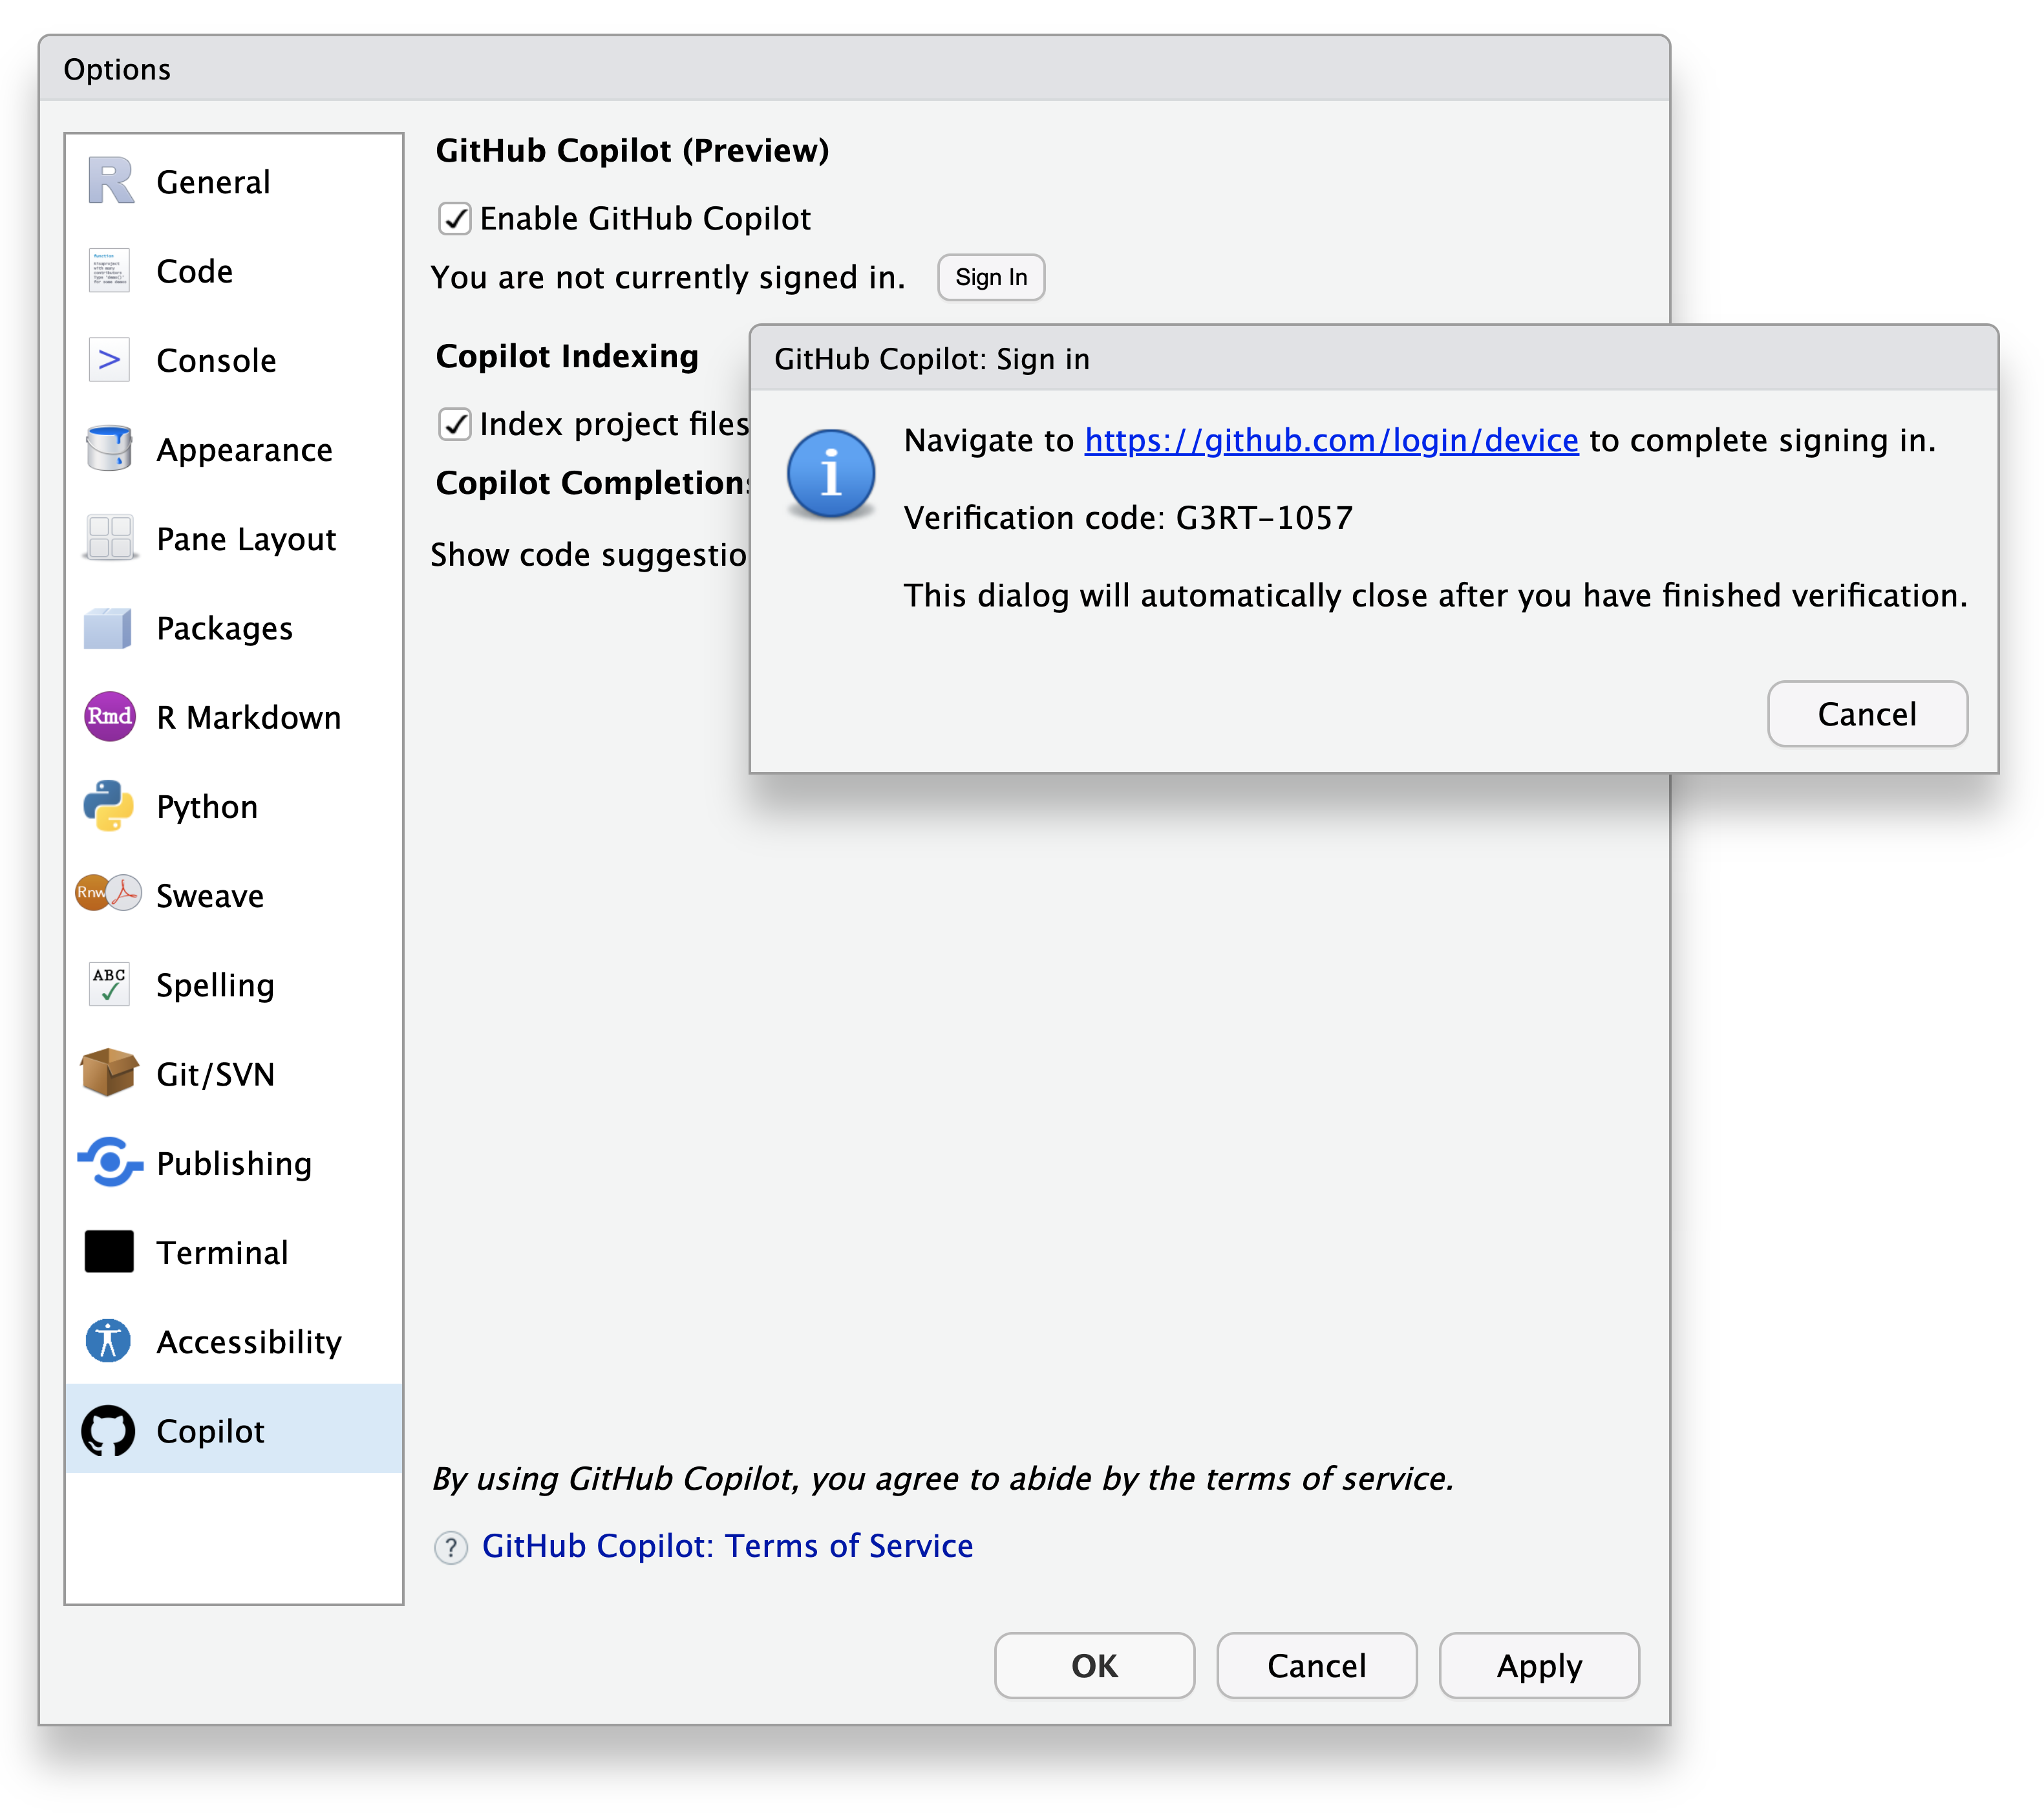Screen dimensions: 2044x1813
Task: Cancel the GitHub Copilot sign in dialog
Action: pyautogui.click(x=1866, y=714)
